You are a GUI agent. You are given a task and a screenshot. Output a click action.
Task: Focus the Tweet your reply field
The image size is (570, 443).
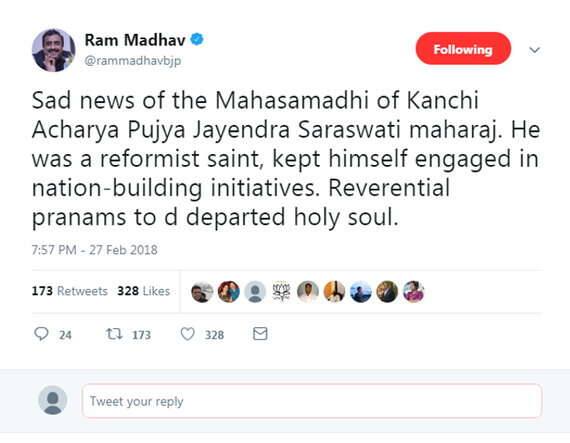312,401
